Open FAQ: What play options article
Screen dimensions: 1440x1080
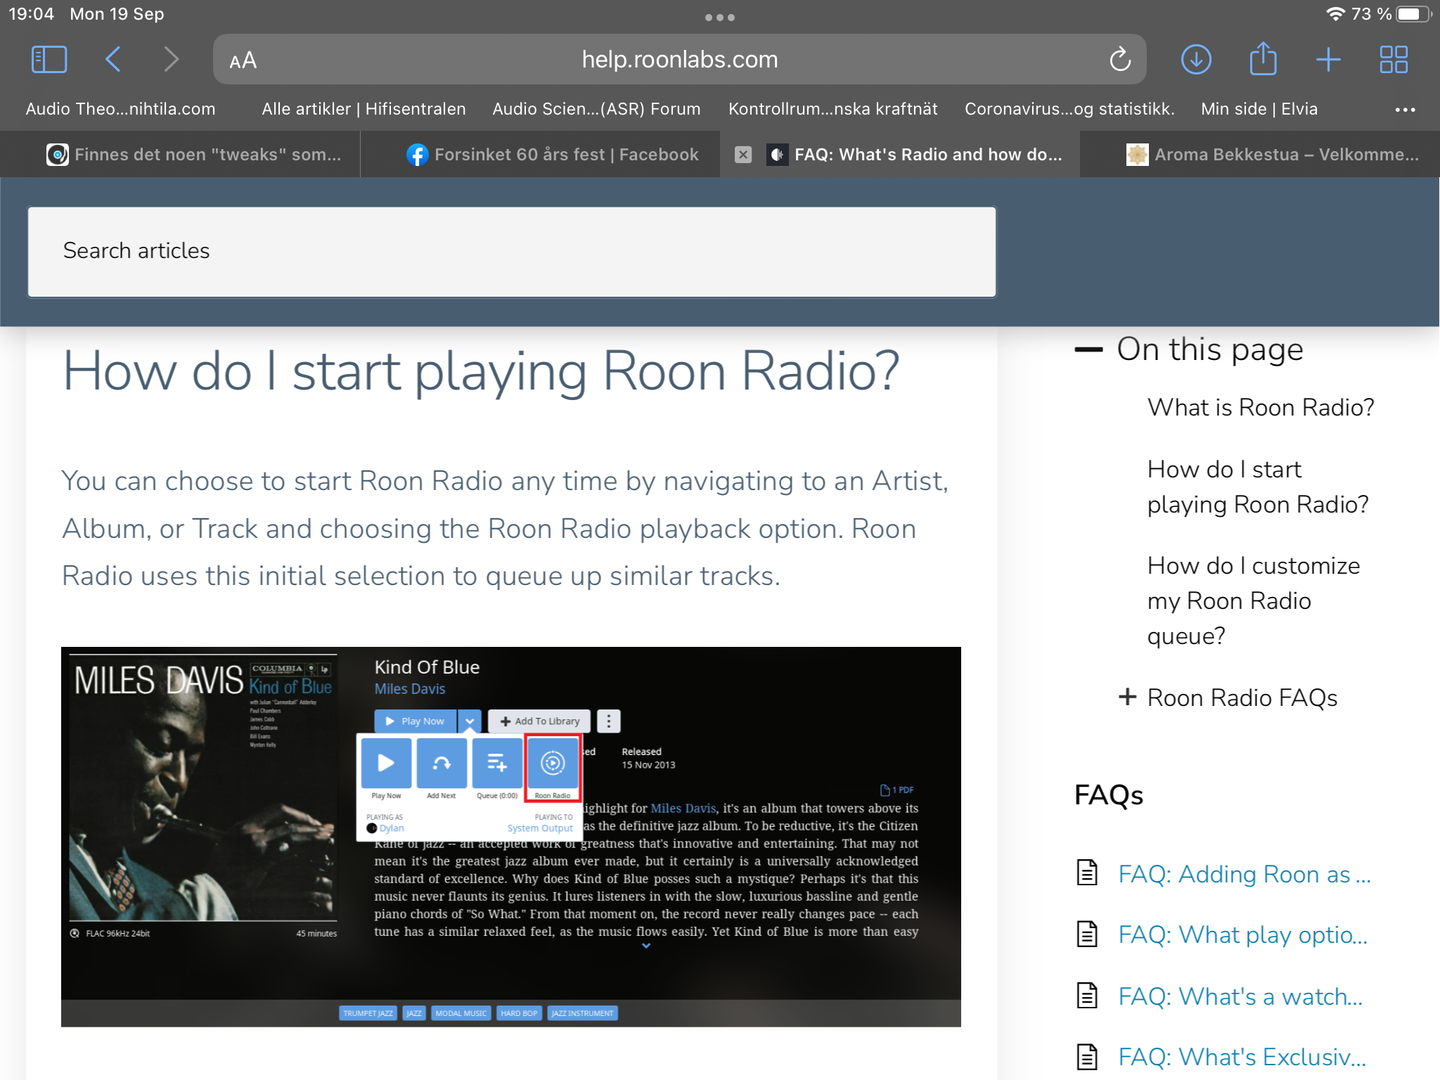pyautogui.click(x=1242, y=935)
